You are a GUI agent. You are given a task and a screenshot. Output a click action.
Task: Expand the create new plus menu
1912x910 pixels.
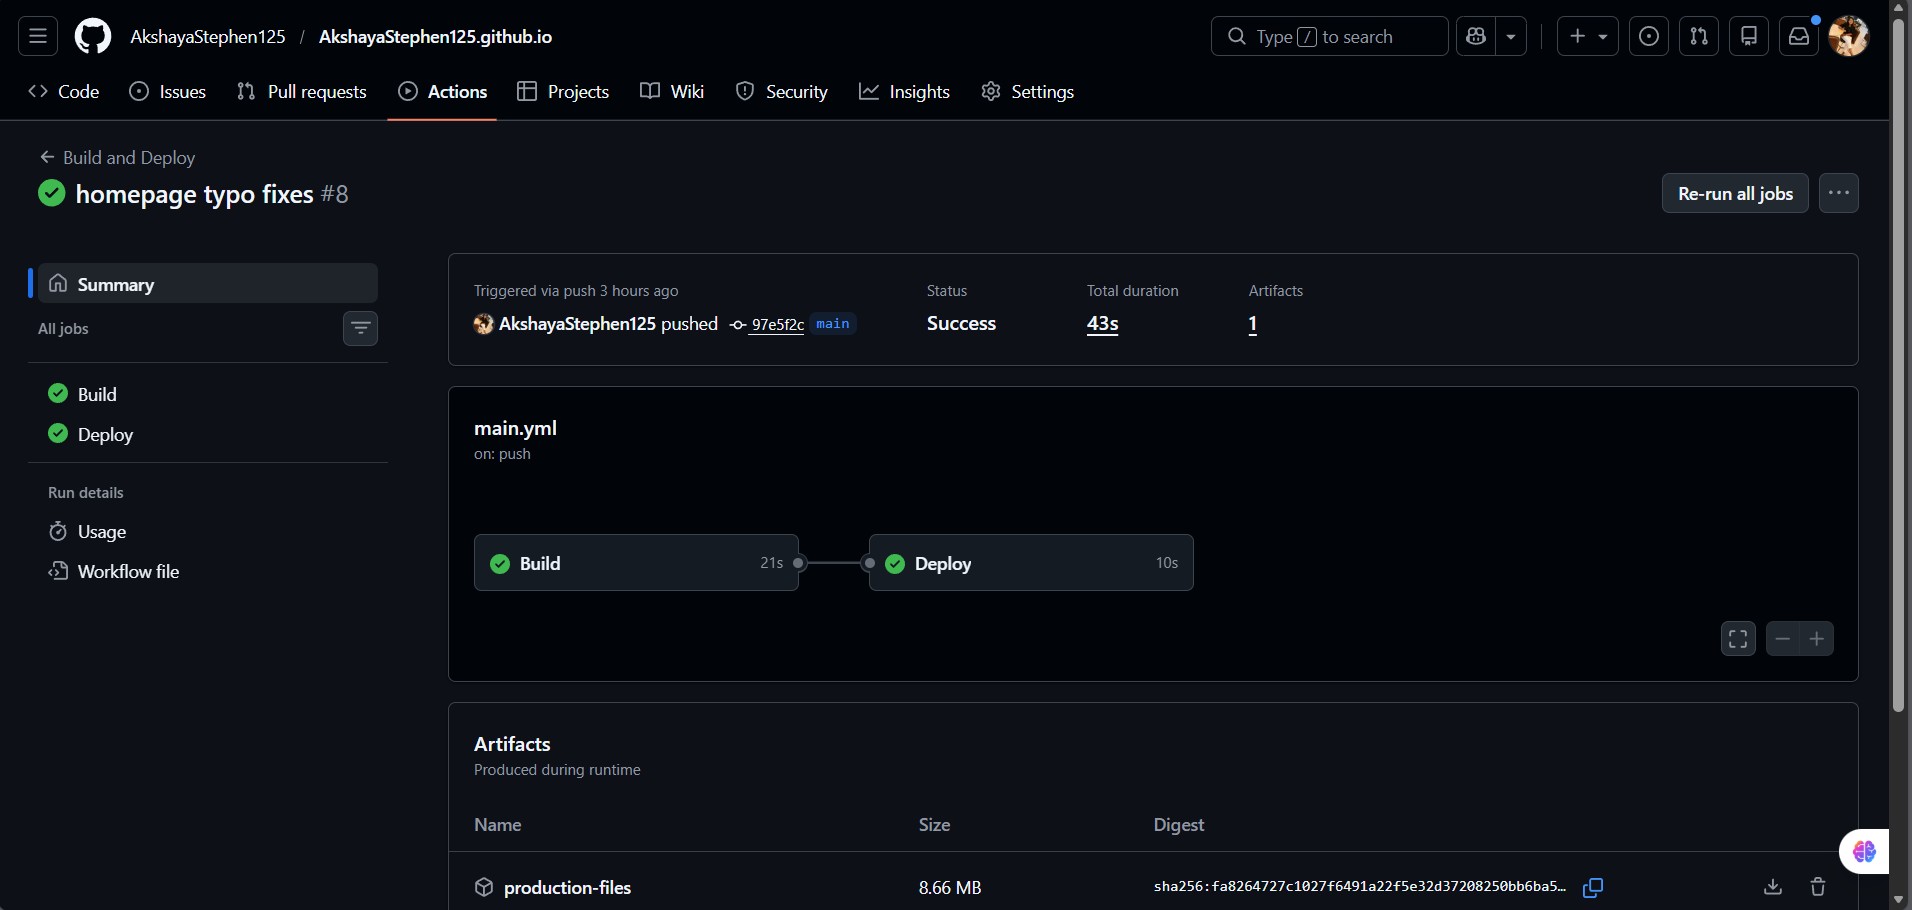point(1588,37)
